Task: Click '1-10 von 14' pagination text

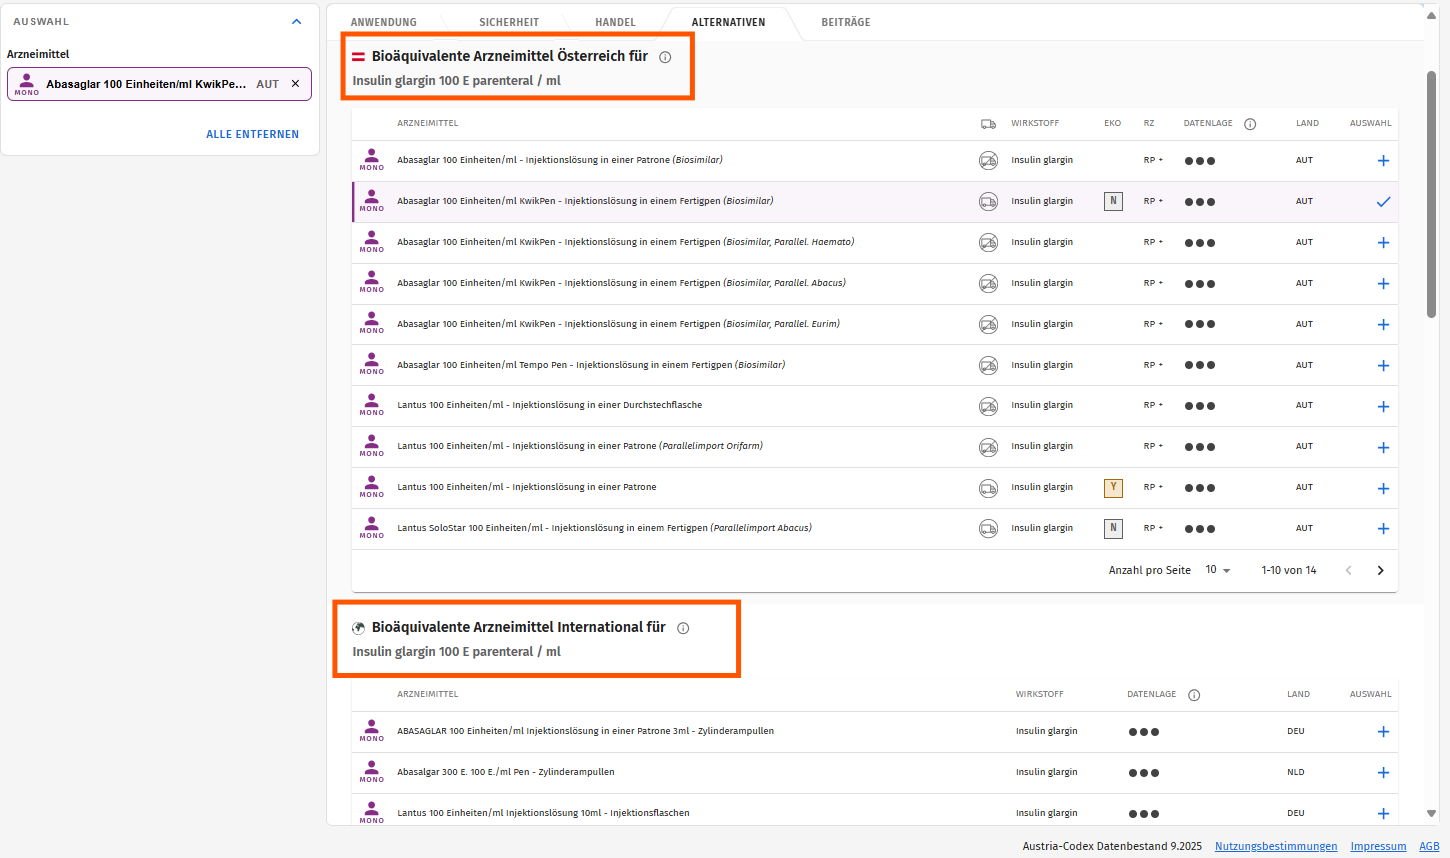Action: click(1289, 570)
